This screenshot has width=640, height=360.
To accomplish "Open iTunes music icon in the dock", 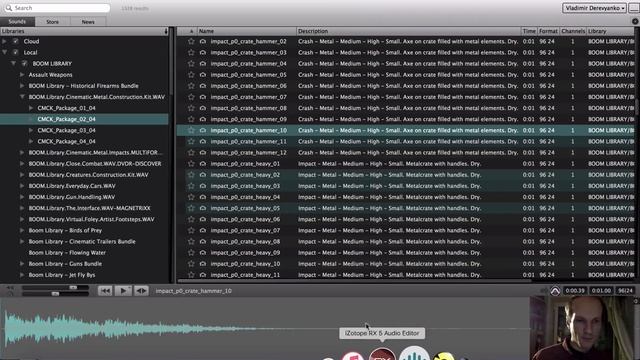I will (353, 356).
